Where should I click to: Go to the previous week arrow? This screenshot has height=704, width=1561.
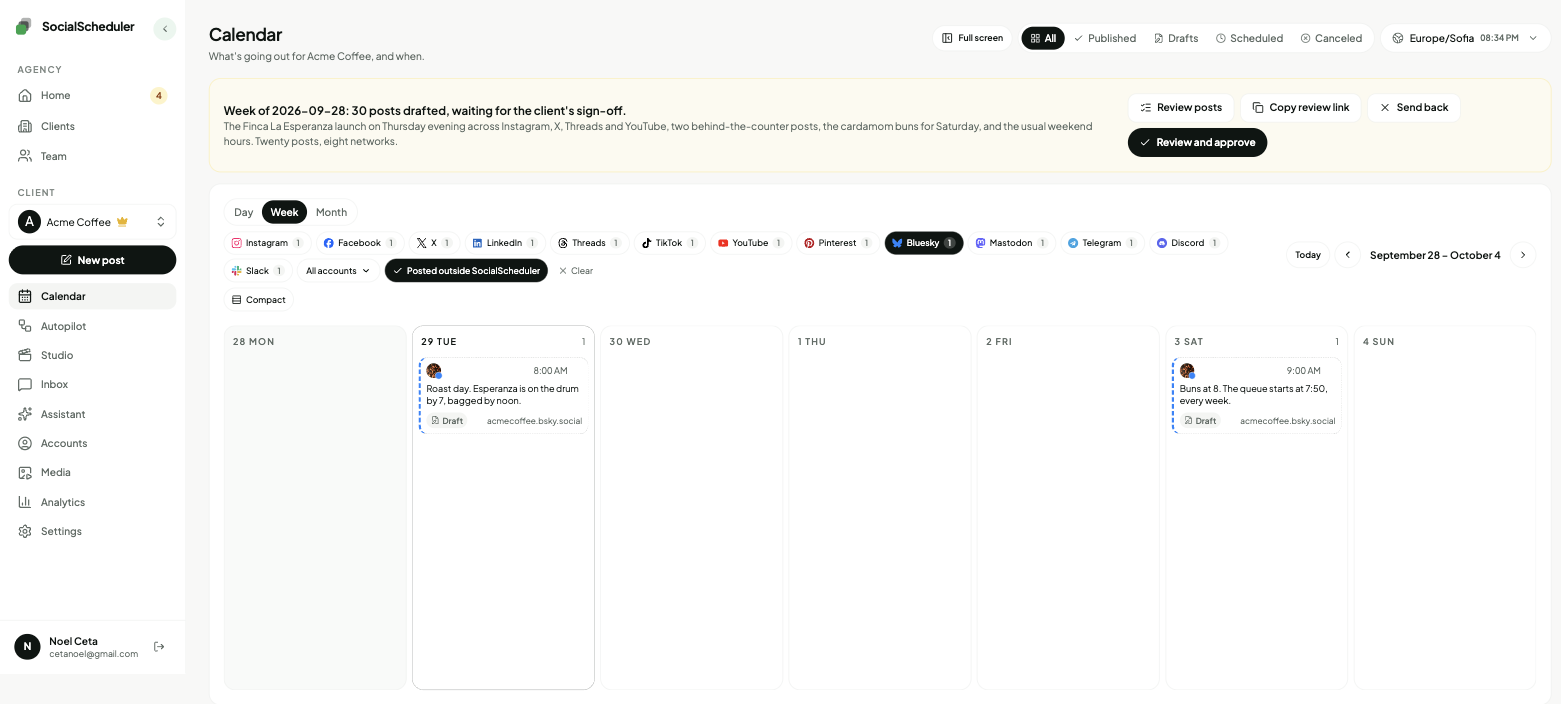pyautogui.click(x=1348, y=255)
